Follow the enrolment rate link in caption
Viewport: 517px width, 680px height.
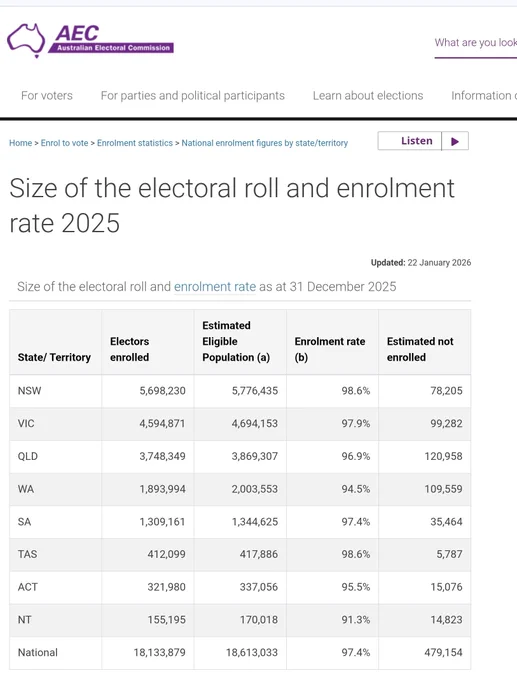tap(215, 287)
